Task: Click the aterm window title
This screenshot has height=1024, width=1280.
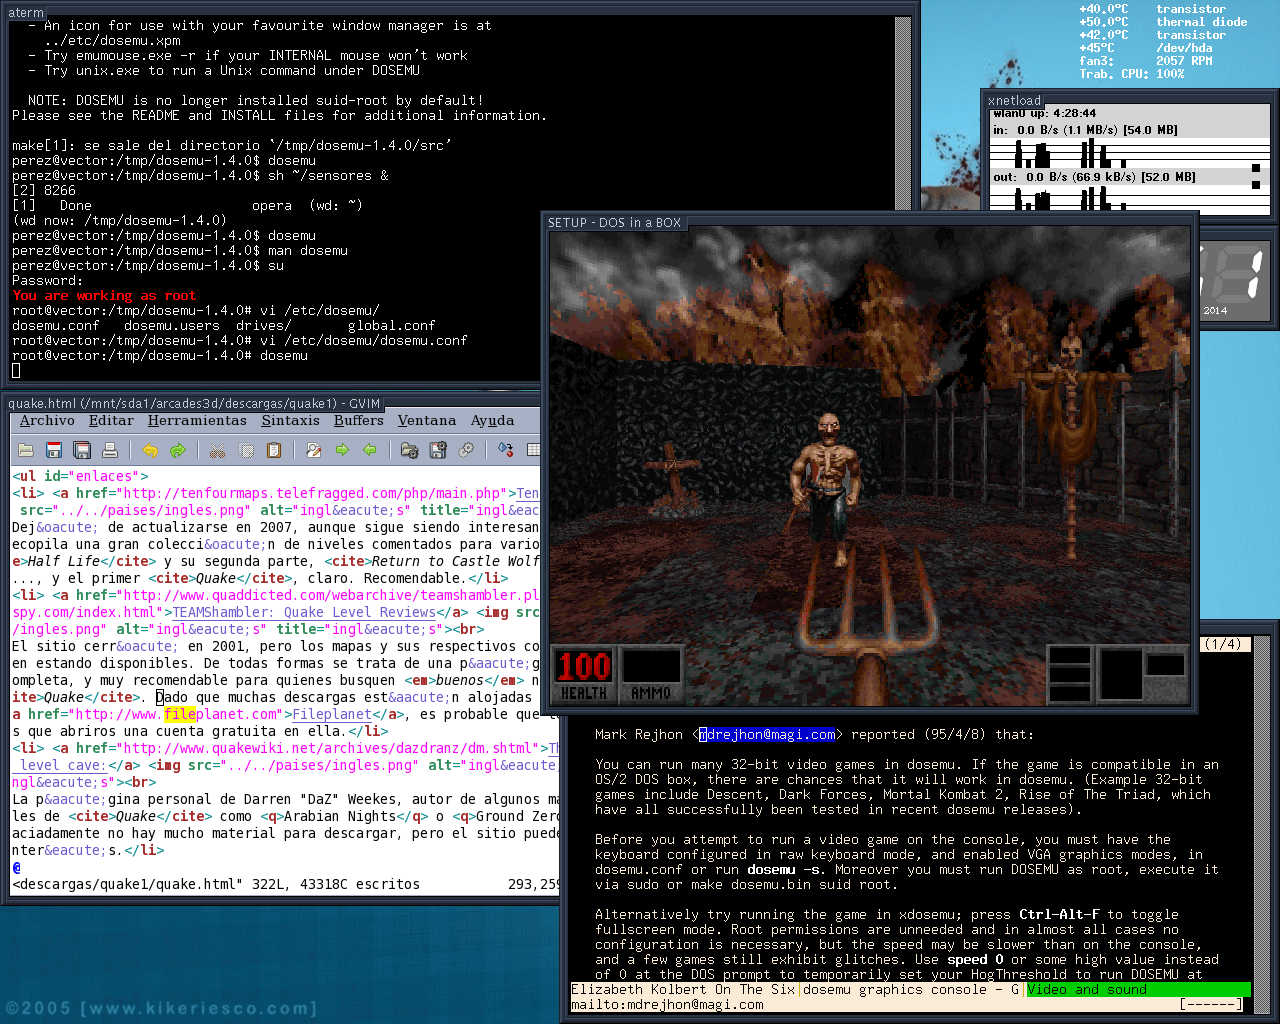Action: point(26,12)
